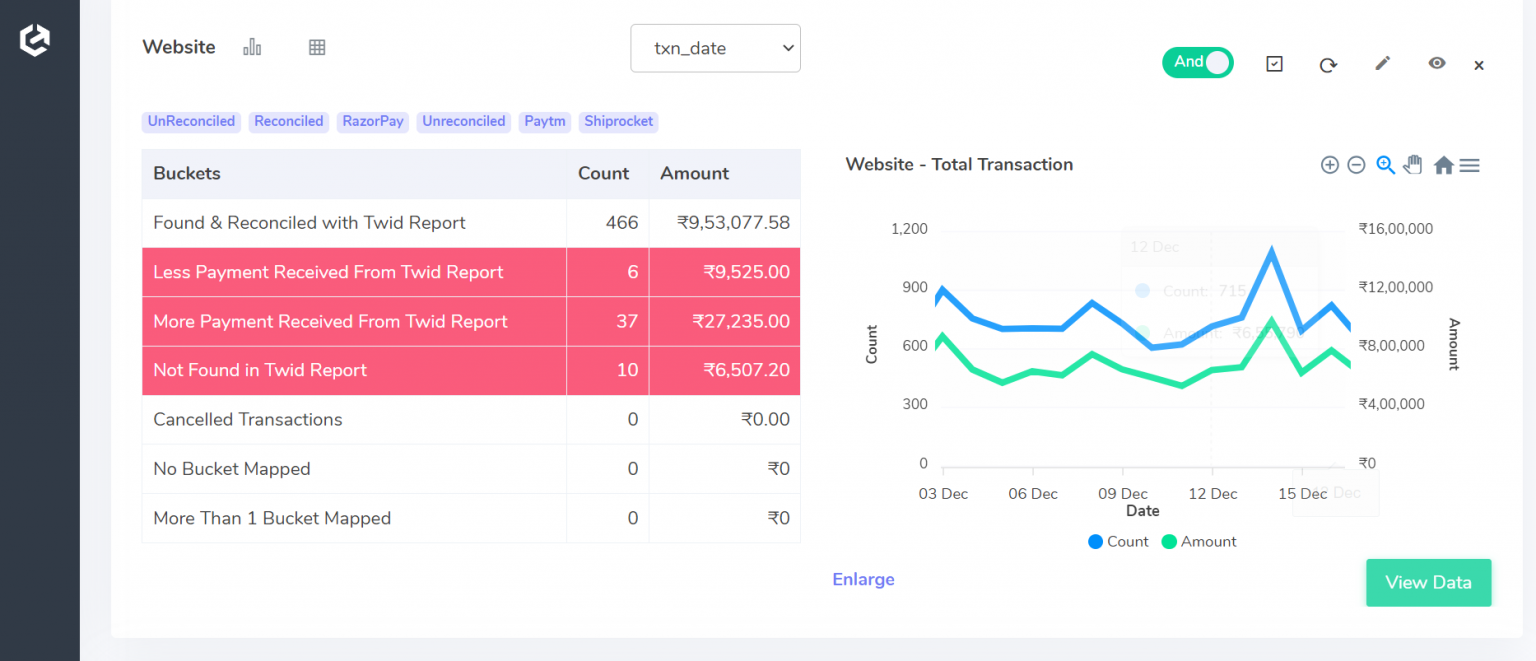Select the Shiprocket filter chip
Screen dimensions: 1536x661
point(618,121)
